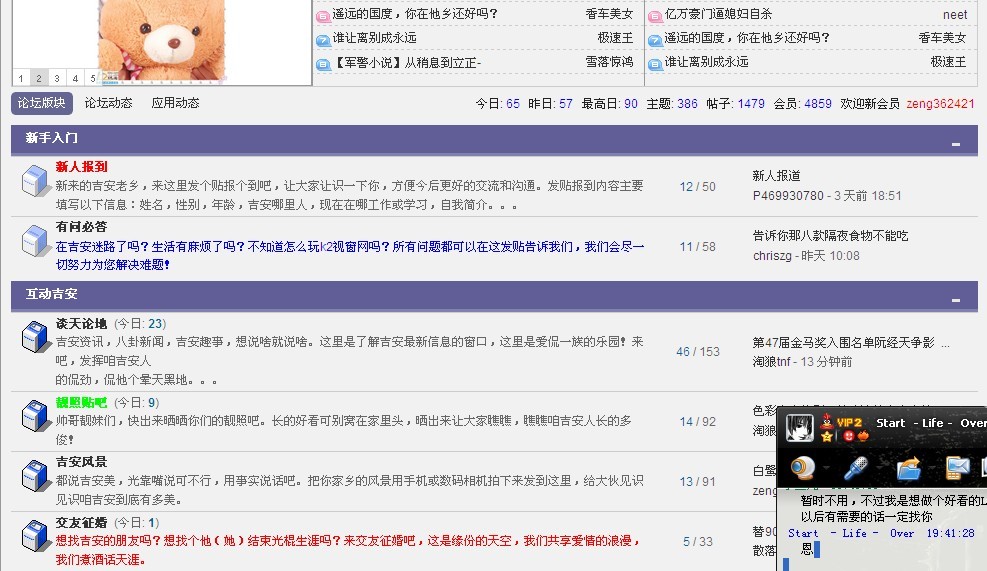This screenshot has width=987, height=571.
Task: Click the send file folder icon in QQ chat
Action: click(x=909, y=468)
